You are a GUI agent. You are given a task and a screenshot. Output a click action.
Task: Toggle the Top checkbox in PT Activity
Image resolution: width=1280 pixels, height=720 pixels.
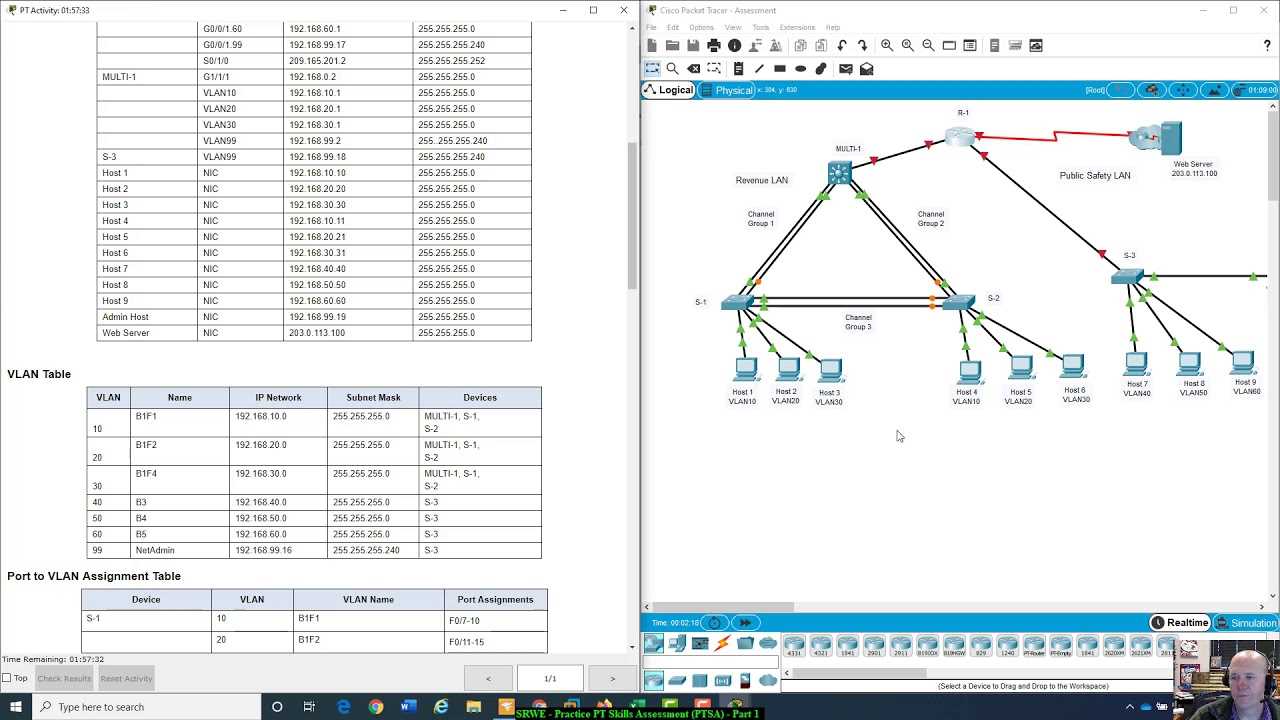tap(8, 678)
